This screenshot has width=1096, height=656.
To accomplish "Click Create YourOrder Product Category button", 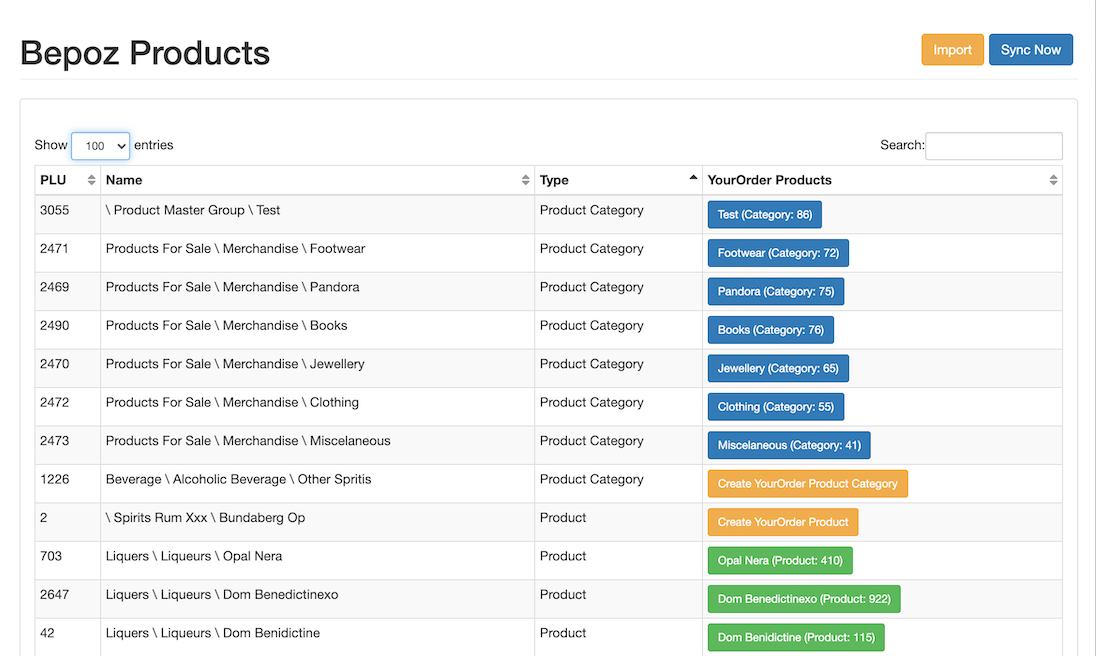I will coord(807,483).
